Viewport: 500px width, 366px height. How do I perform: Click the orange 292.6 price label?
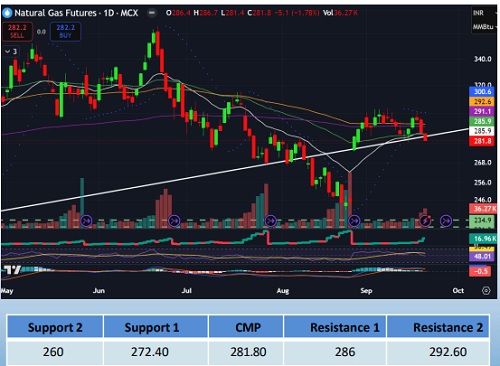[x=482, y=102]
